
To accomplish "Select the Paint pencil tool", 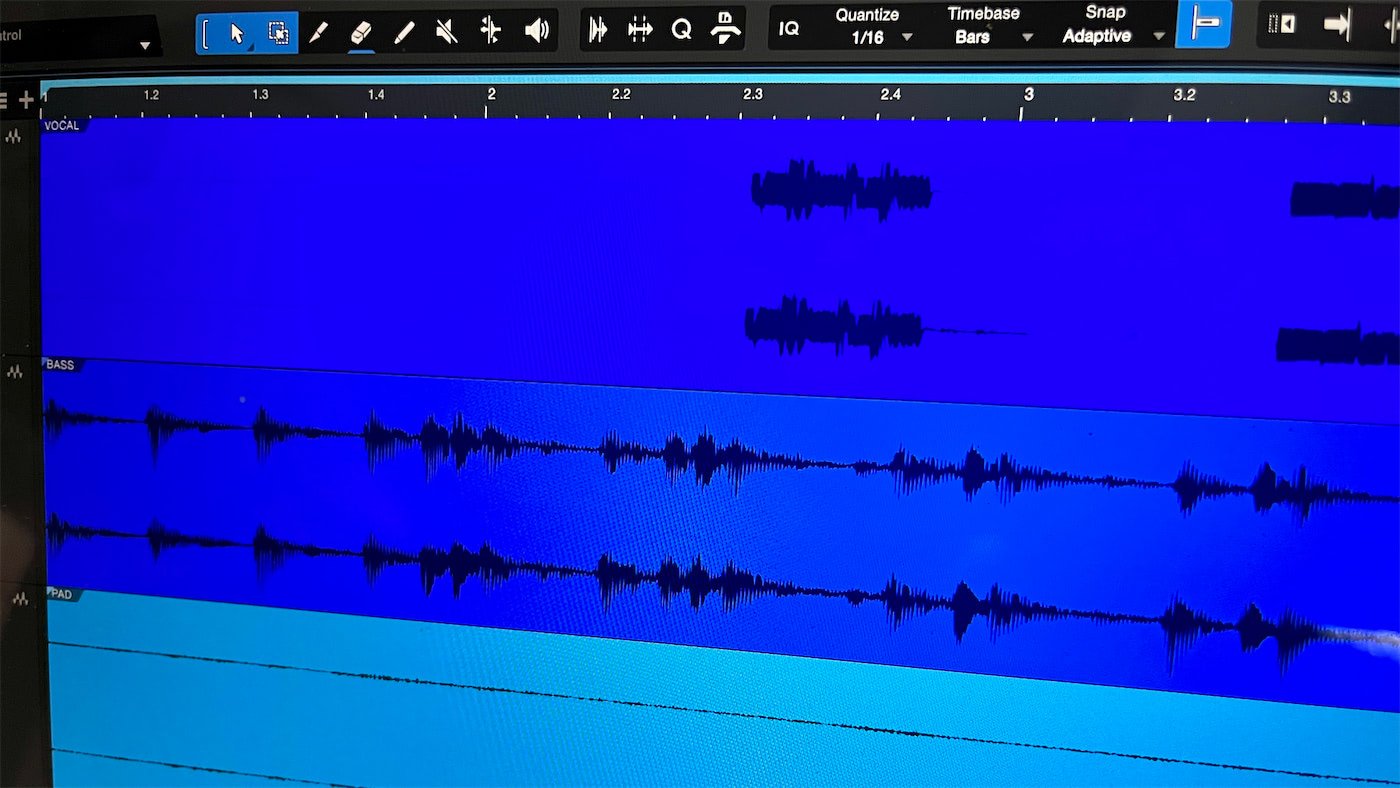I will [404, 32].
